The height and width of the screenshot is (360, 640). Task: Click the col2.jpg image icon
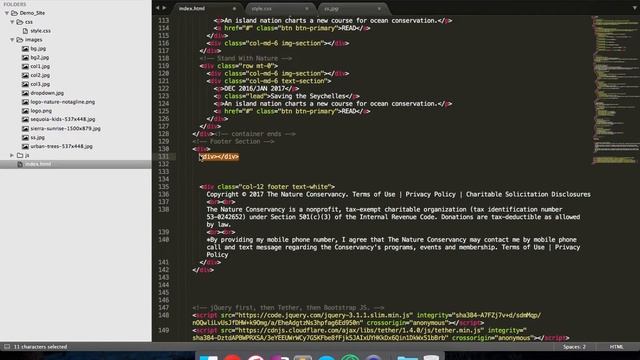coord(25,76)
